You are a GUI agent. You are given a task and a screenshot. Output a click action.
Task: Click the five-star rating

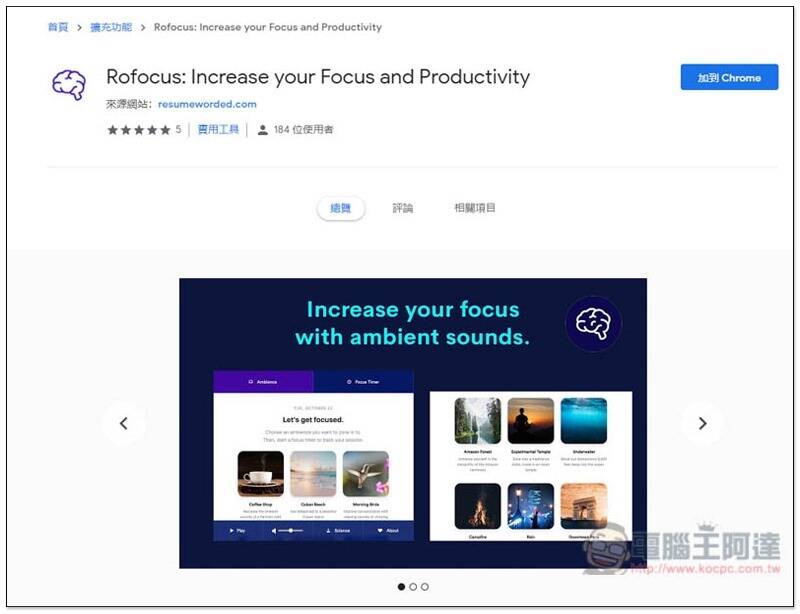point(139,130)
